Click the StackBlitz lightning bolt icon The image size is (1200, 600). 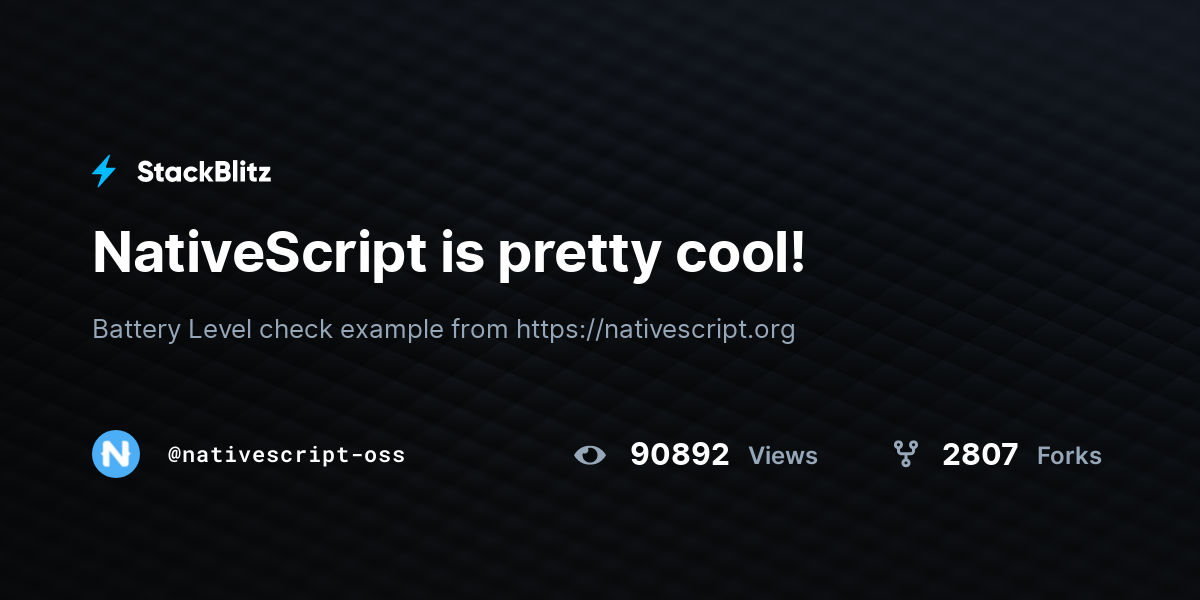(104, 171)
